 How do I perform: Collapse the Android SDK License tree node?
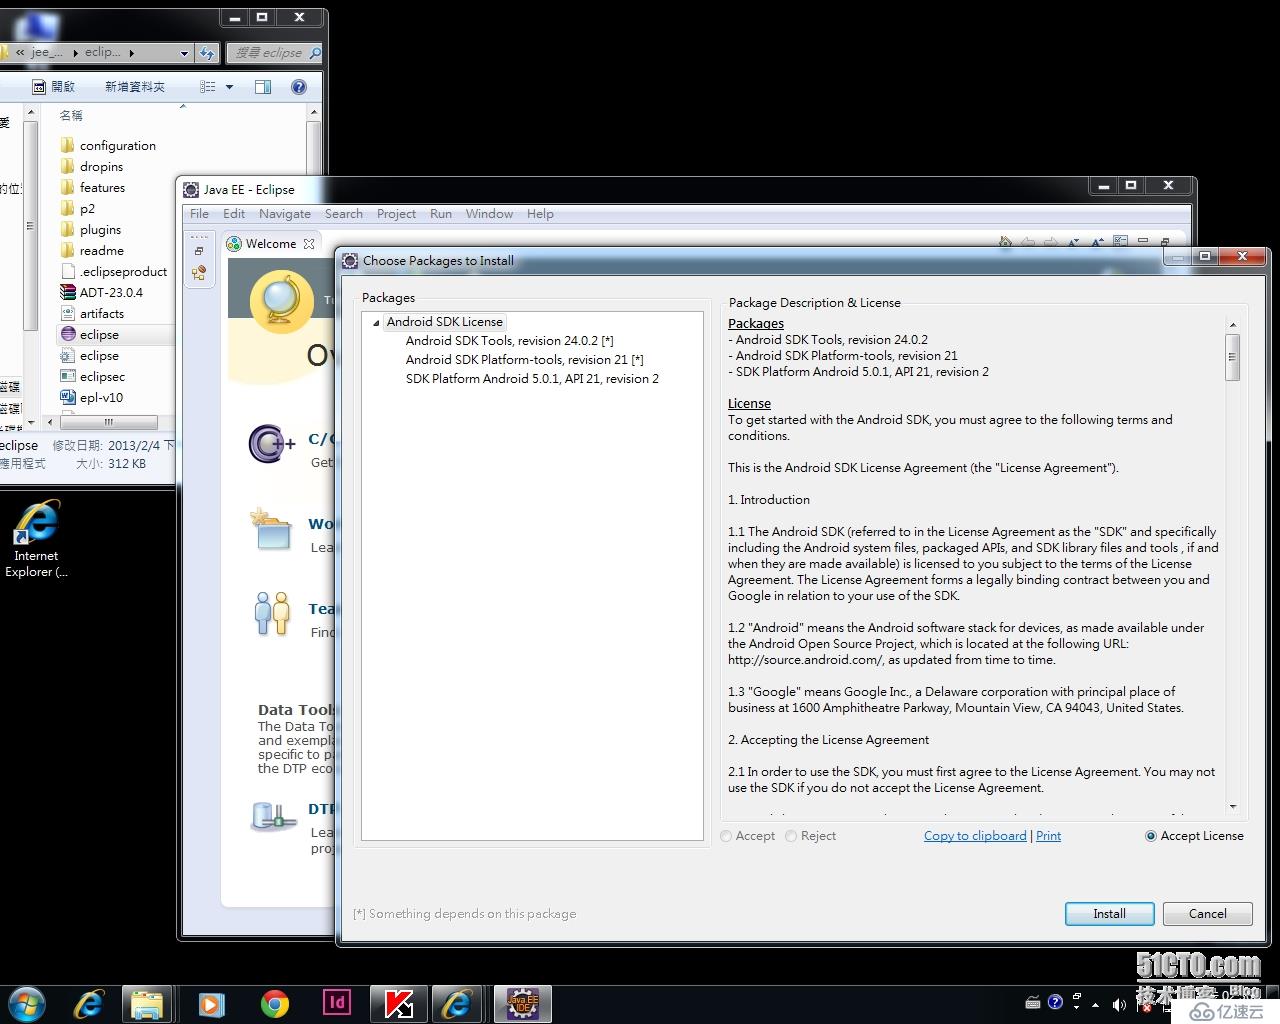(376, 322)
